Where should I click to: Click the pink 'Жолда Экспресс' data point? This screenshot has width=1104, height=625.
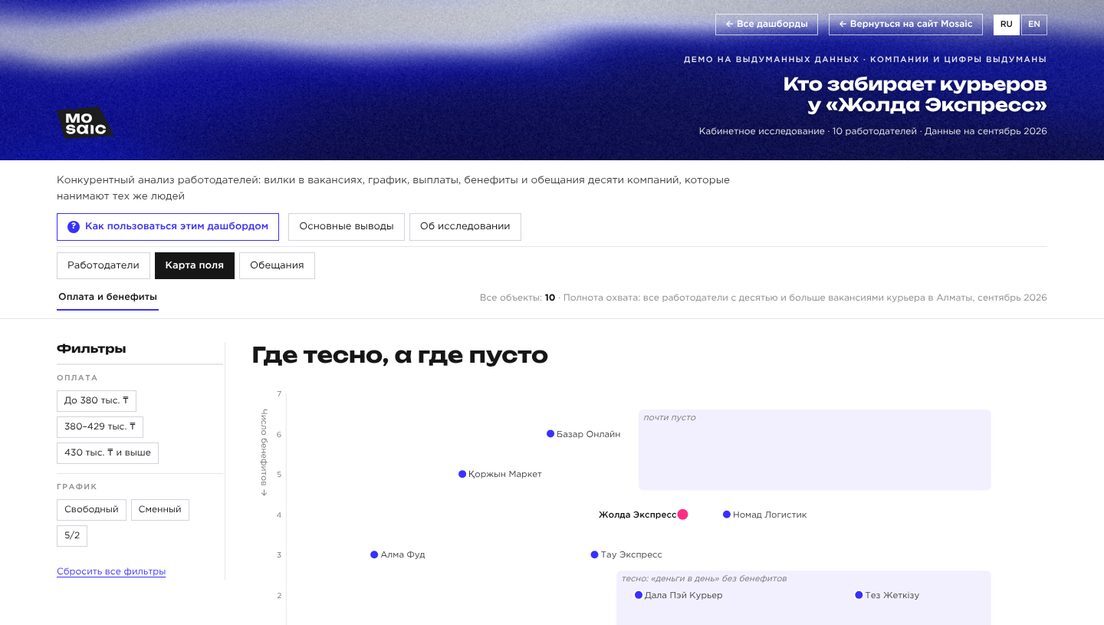[x=683, y=514]
